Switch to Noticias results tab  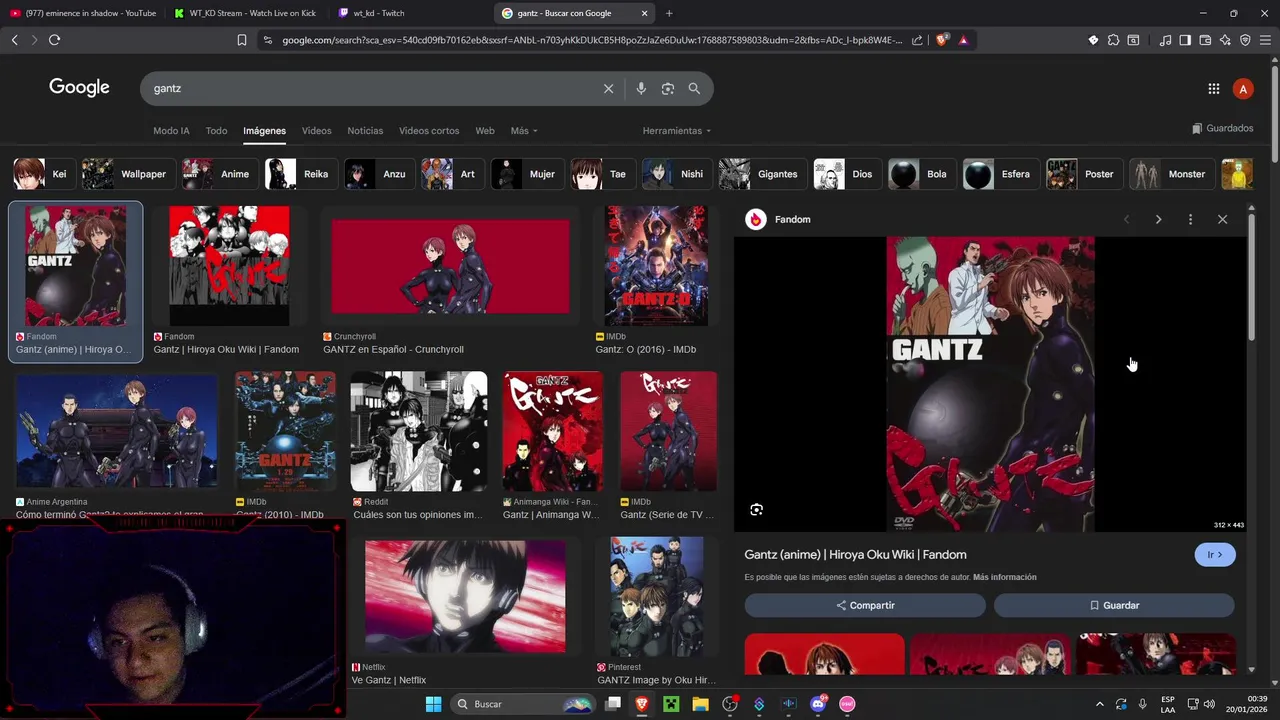365,131
